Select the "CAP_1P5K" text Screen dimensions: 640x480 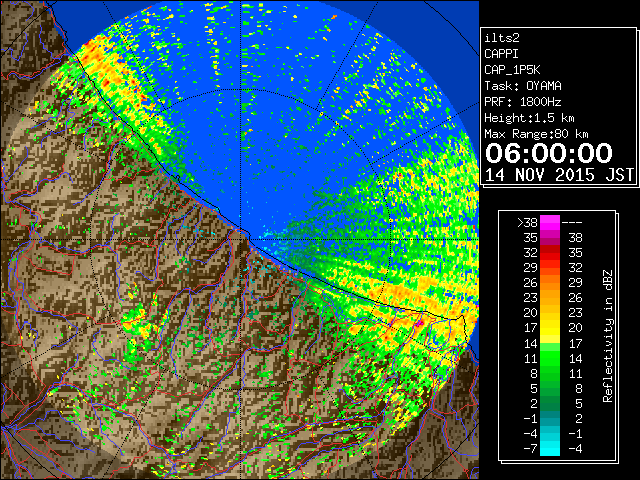point(512,70)
